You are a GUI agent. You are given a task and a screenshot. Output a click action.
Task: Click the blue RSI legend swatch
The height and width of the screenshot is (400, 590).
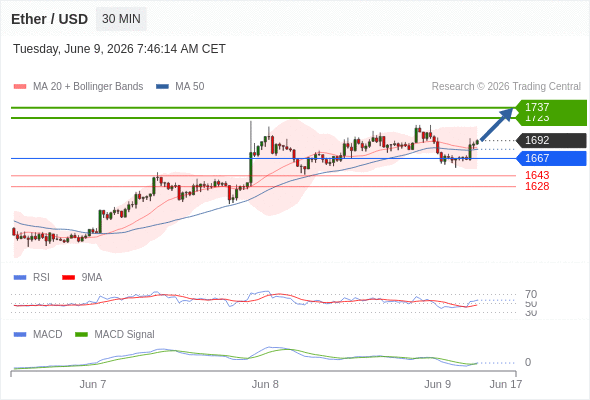(20, 278)
